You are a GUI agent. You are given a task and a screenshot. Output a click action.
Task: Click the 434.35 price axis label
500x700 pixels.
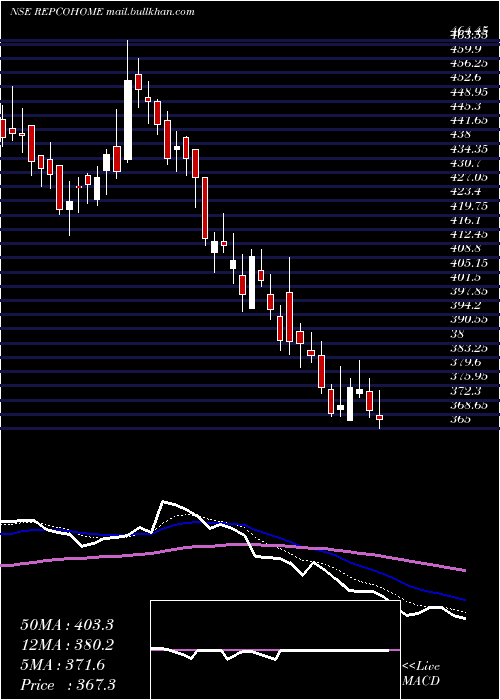pos(467,149)
